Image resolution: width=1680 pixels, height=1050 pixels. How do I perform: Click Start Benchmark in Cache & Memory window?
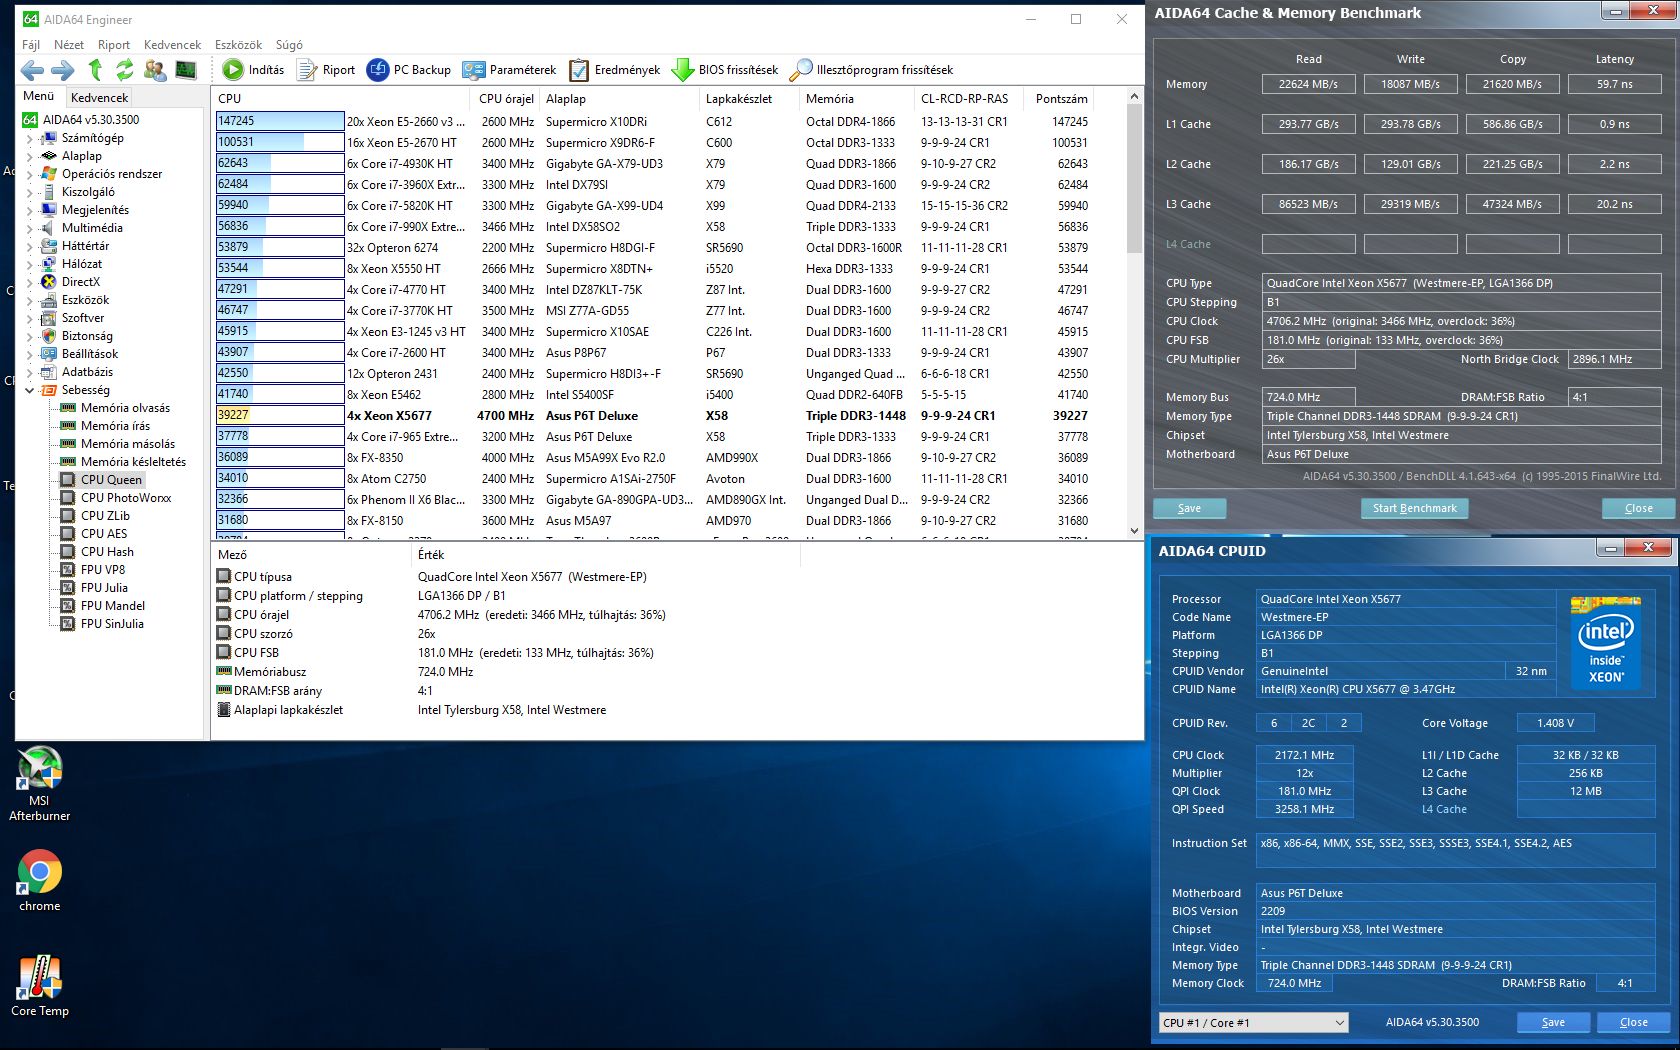pos(1414,508)
